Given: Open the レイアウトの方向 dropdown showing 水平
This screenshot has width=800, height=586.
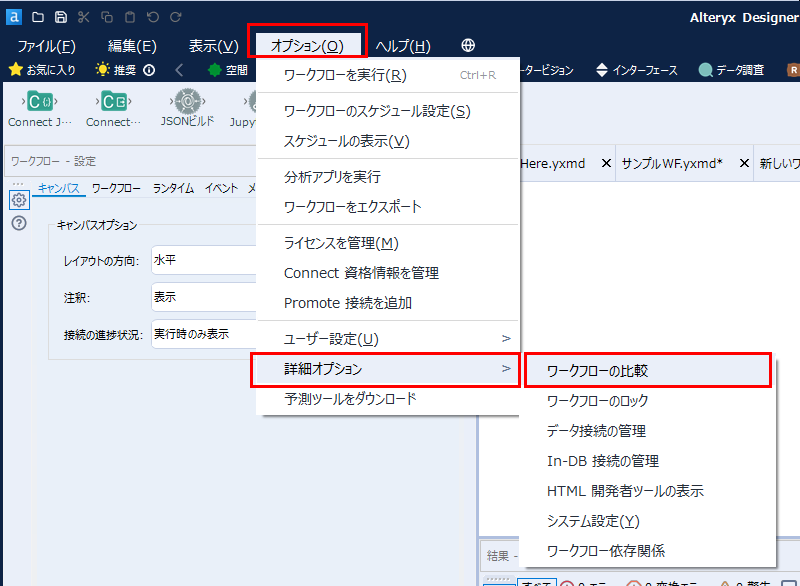Looking at the screenshot, I should pos(200,259).
